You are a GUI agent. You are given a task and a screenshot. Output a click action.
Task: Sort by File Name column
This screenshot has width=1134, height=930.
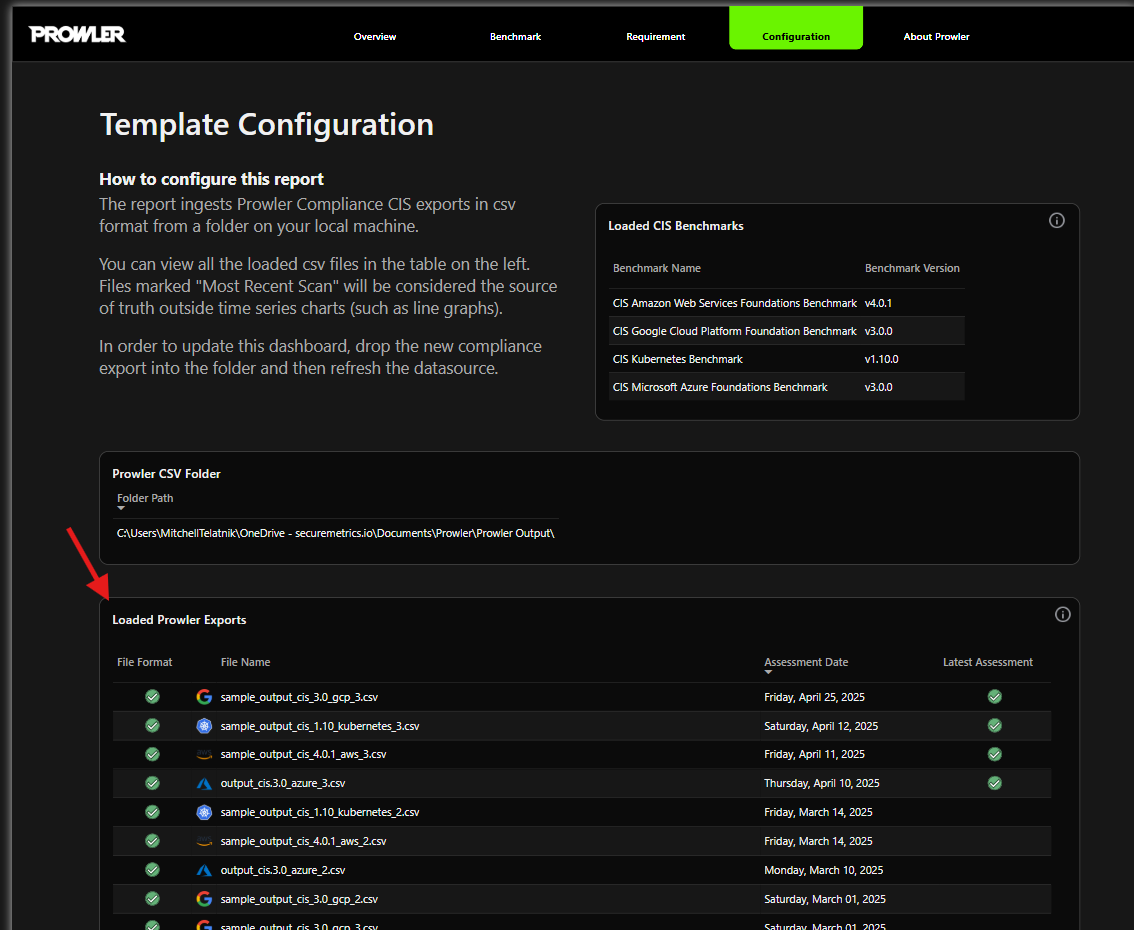[x=245, y=662]
